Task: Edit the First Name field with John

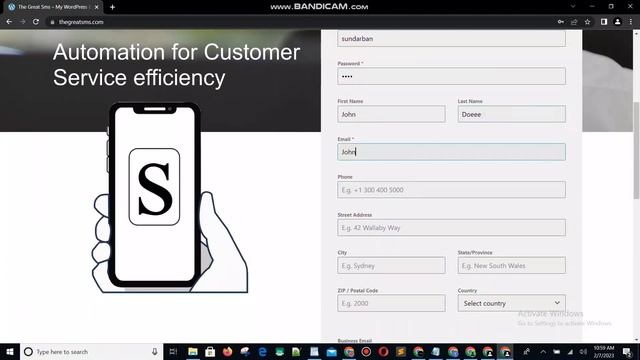Action: pyautogui.click(x=391, y=114)
